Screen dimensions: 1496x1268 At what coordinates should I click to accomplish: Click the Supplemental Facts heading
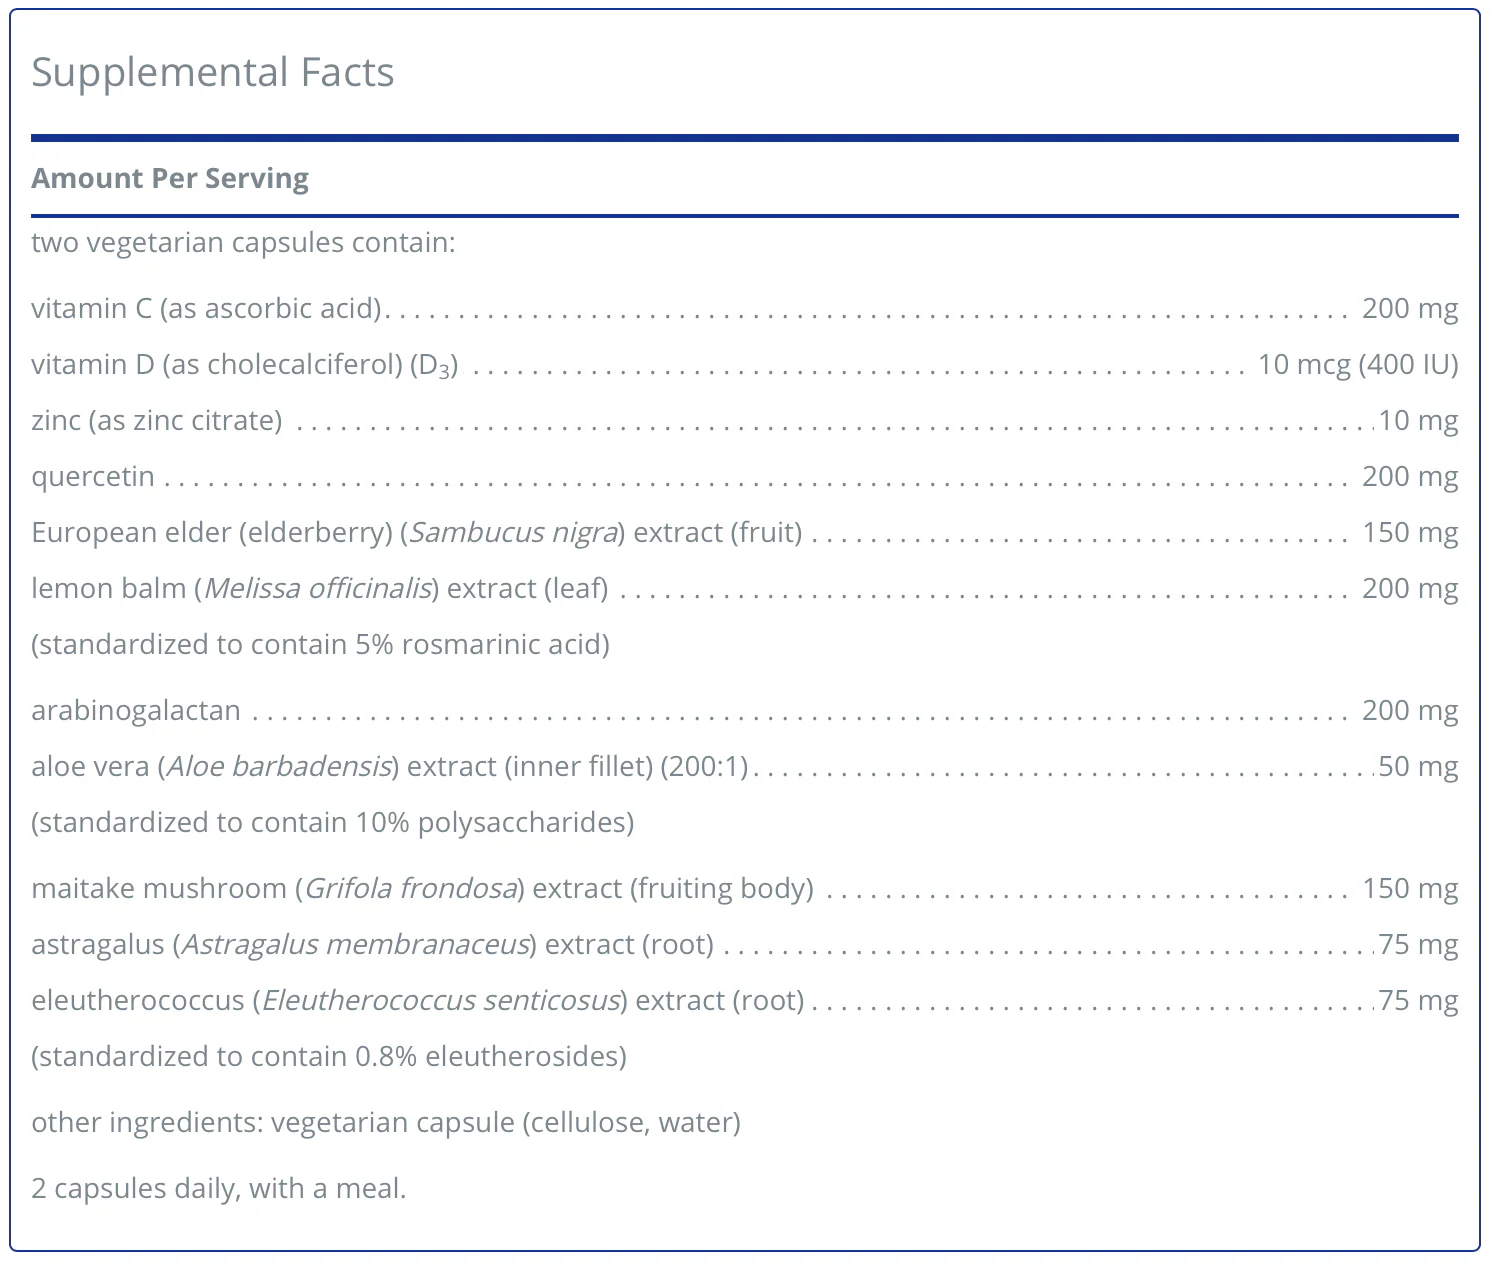pos(213,73)
